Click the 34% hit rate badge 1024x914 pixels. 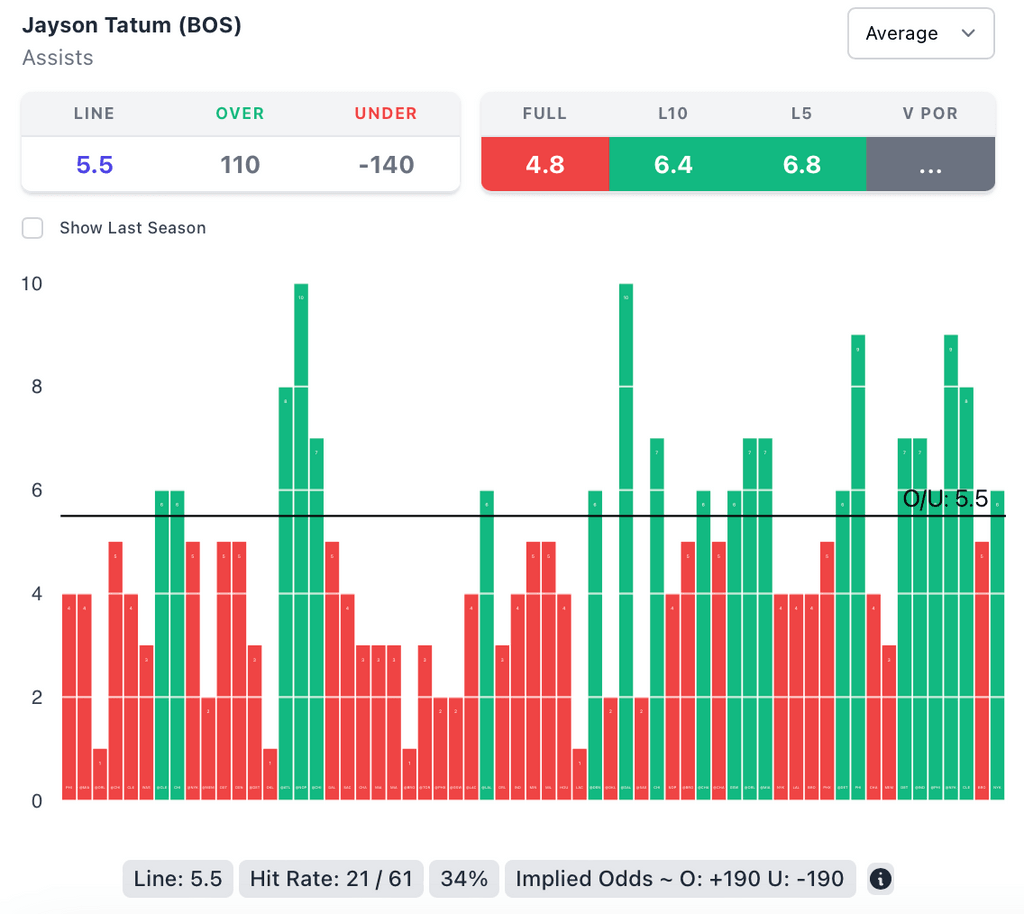tap(464, 879)
